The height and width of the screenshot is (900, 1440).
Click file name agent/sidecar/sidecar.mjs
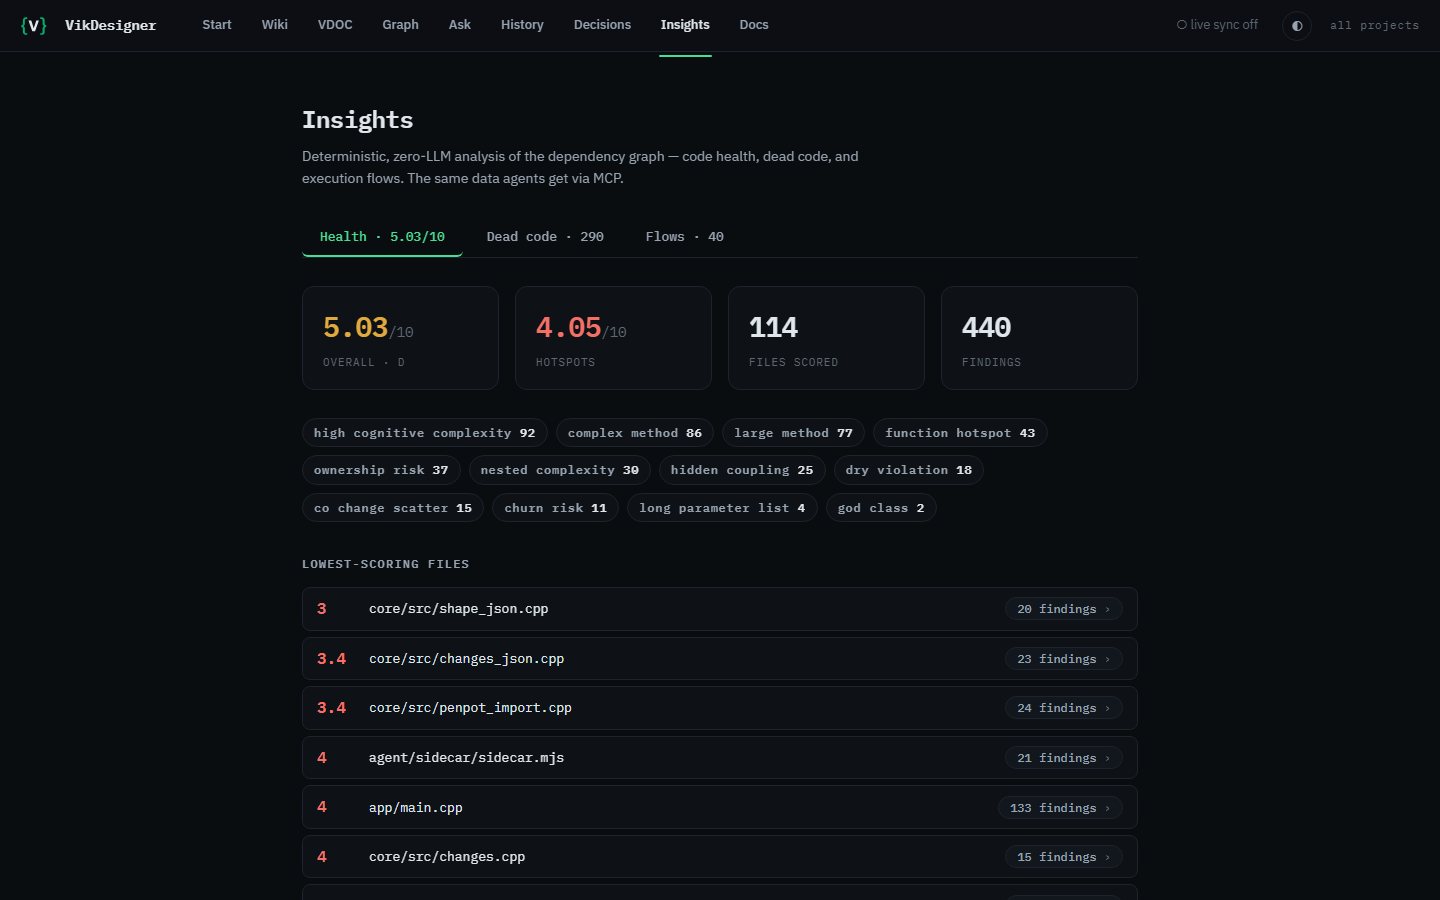(x=466, y=758)
